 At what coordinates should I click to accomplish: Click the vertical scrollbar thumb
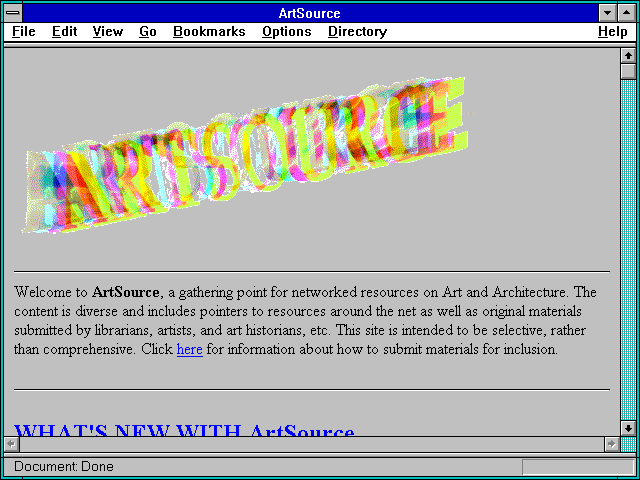pyautogui.click(x=628, y=71)
